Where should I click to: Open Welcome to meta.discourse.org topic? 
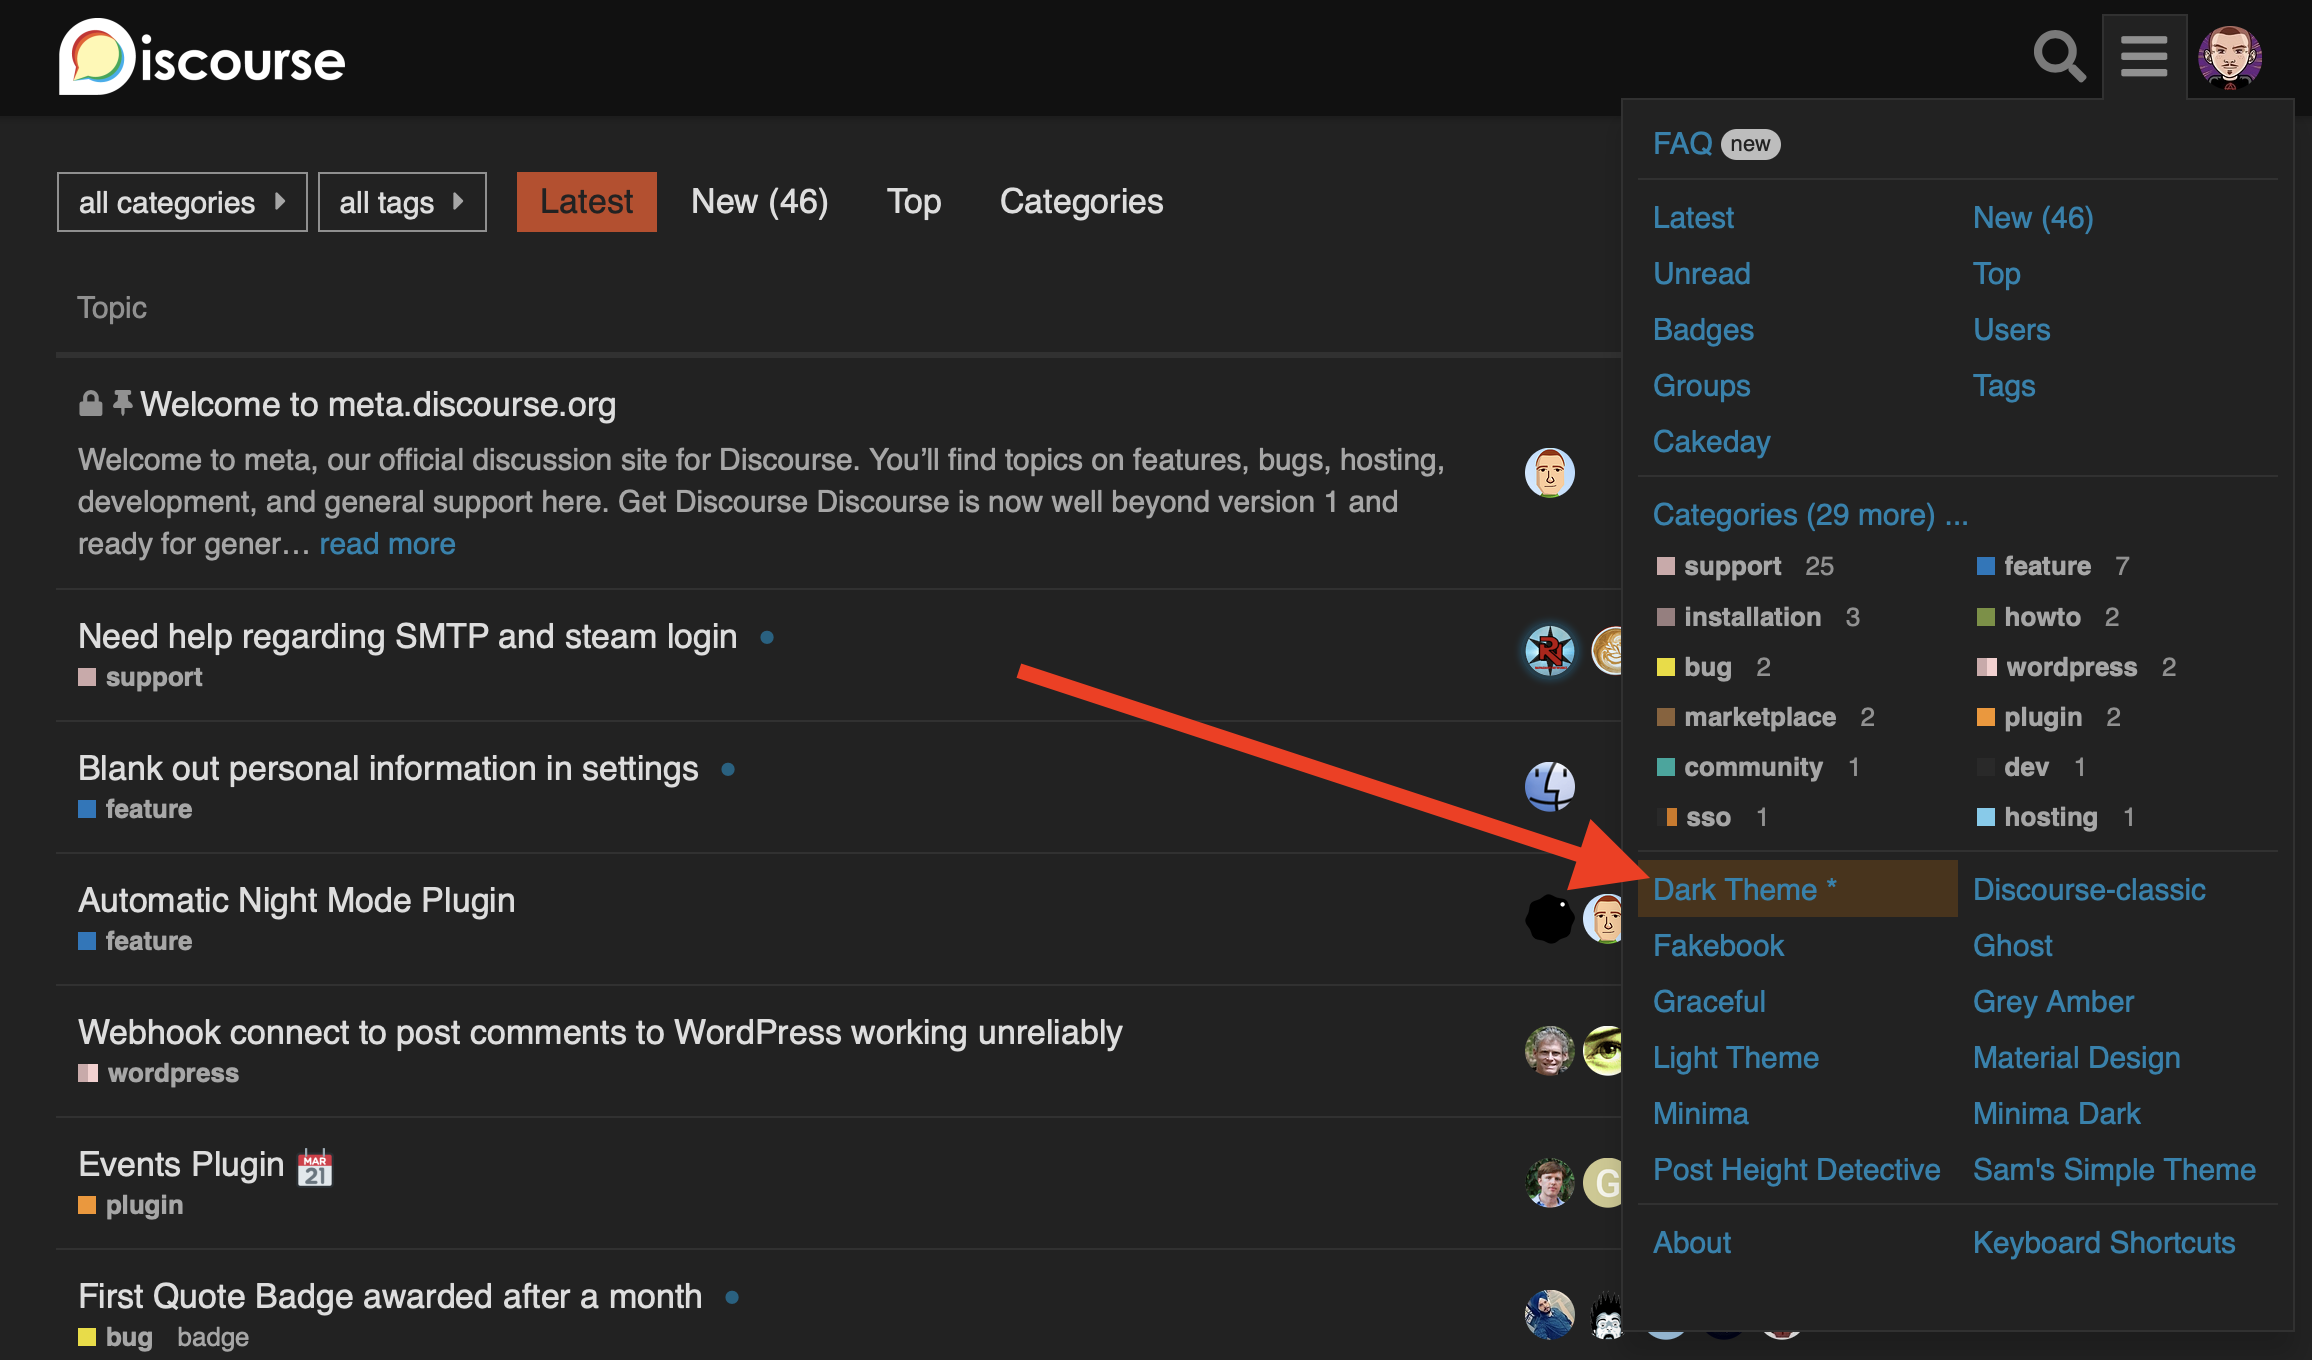[378, 404]
